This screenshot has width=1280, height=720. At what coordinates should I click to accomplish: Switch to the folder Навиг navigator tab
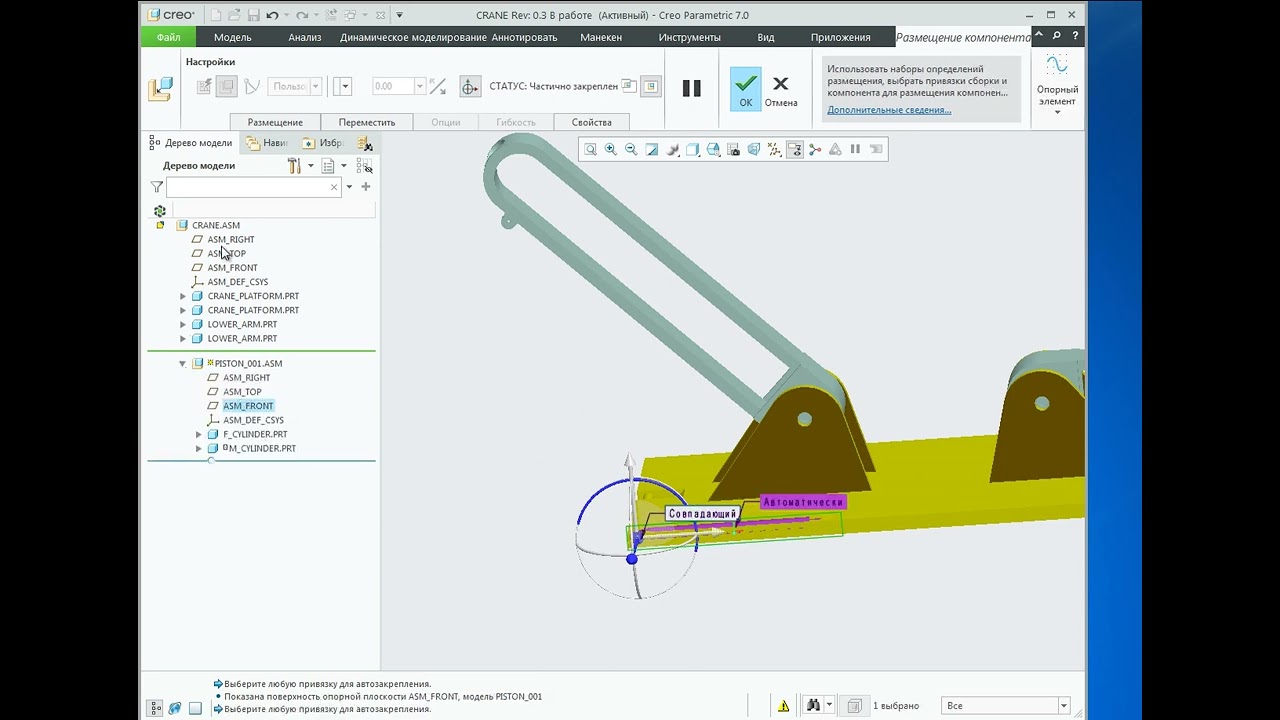tap(267, 143)
